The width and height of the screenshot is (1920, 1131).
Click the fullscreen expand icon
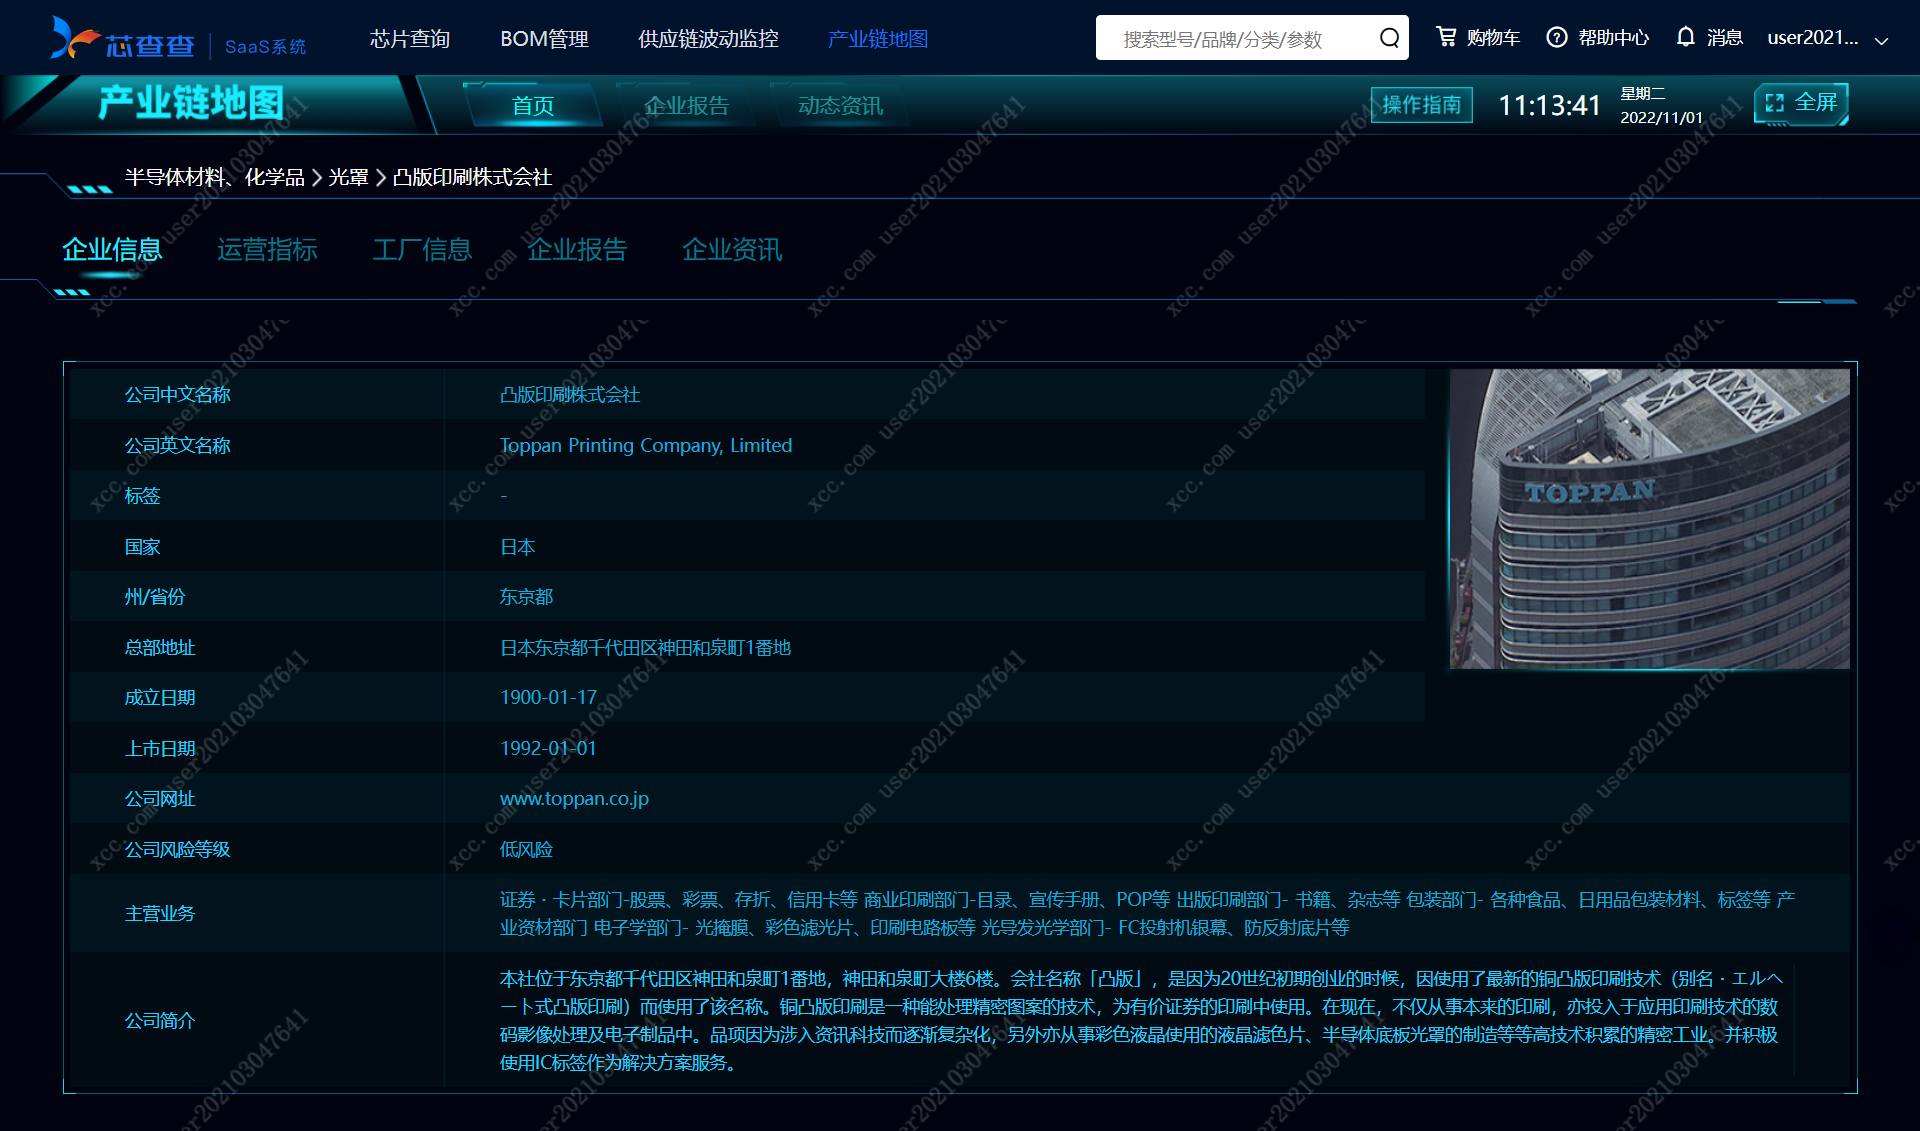1775,103
